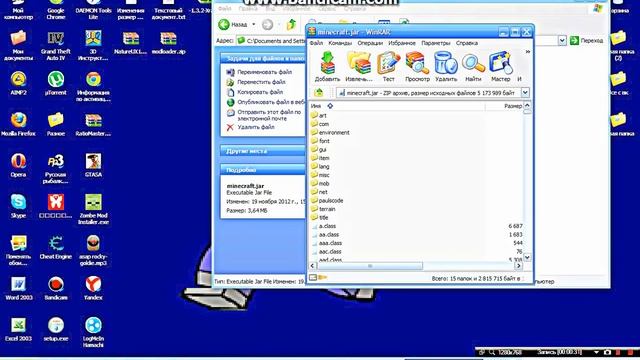Run the Тест (Test) archive tool
The image size is (640, 360).
388,67
